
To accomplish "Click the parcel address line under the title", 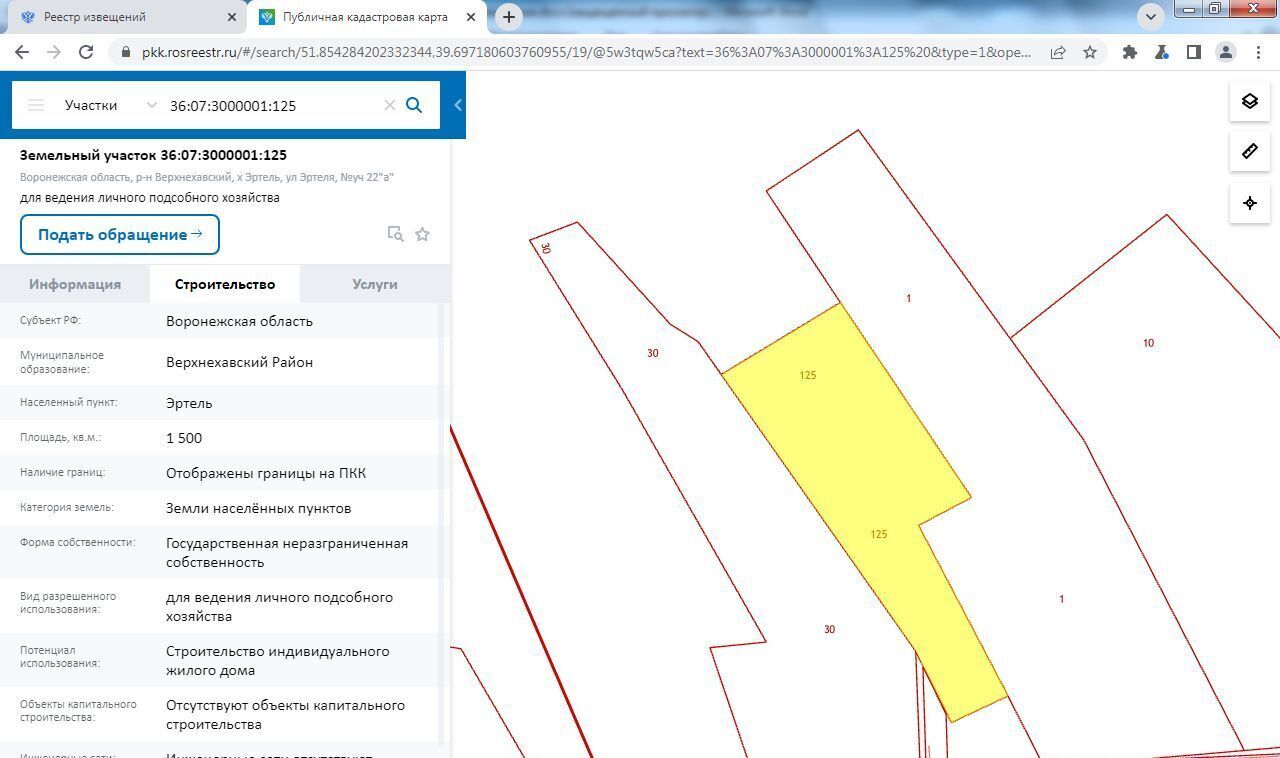I will click(207, 177).
